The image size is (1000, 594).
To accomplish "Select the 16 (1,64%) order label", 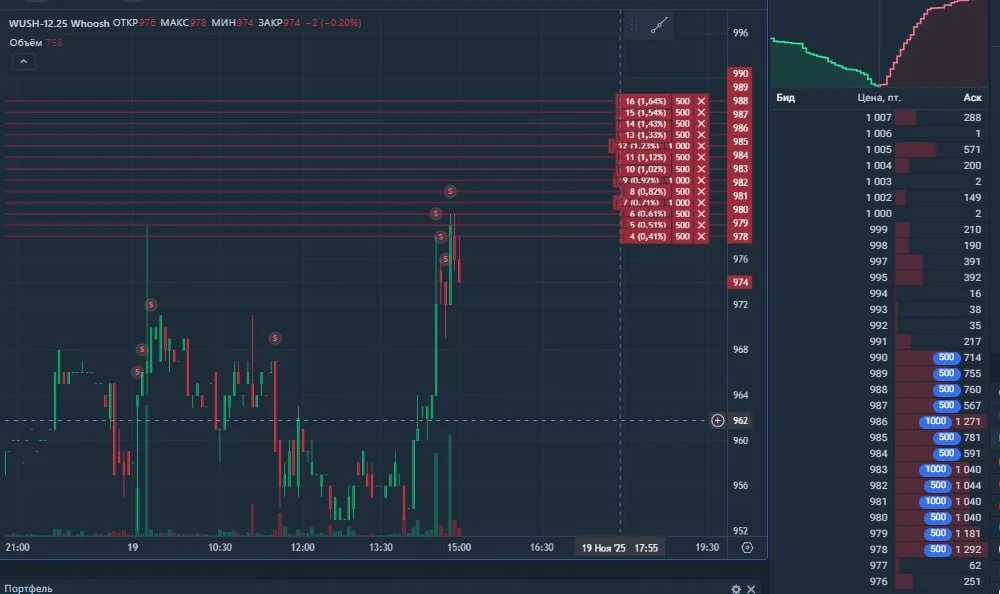I will [645, 101].
